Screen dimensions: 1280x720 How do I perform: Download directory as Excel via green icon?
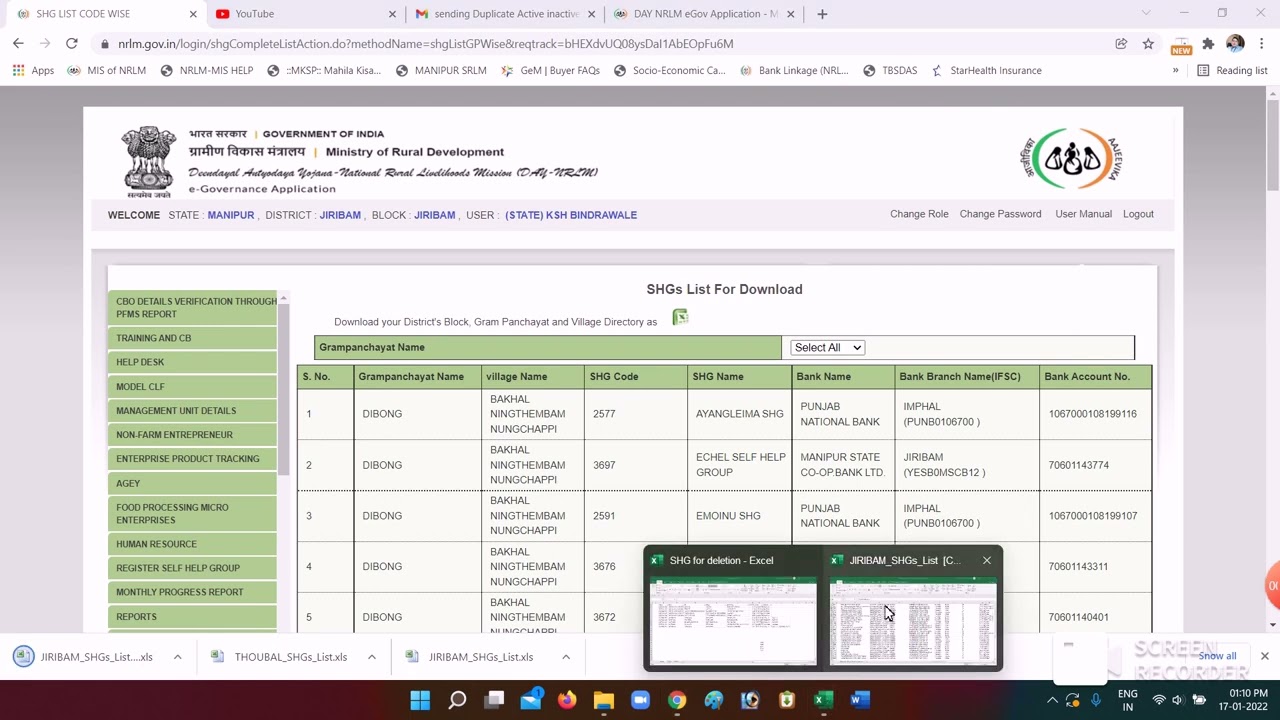(680, 318)
